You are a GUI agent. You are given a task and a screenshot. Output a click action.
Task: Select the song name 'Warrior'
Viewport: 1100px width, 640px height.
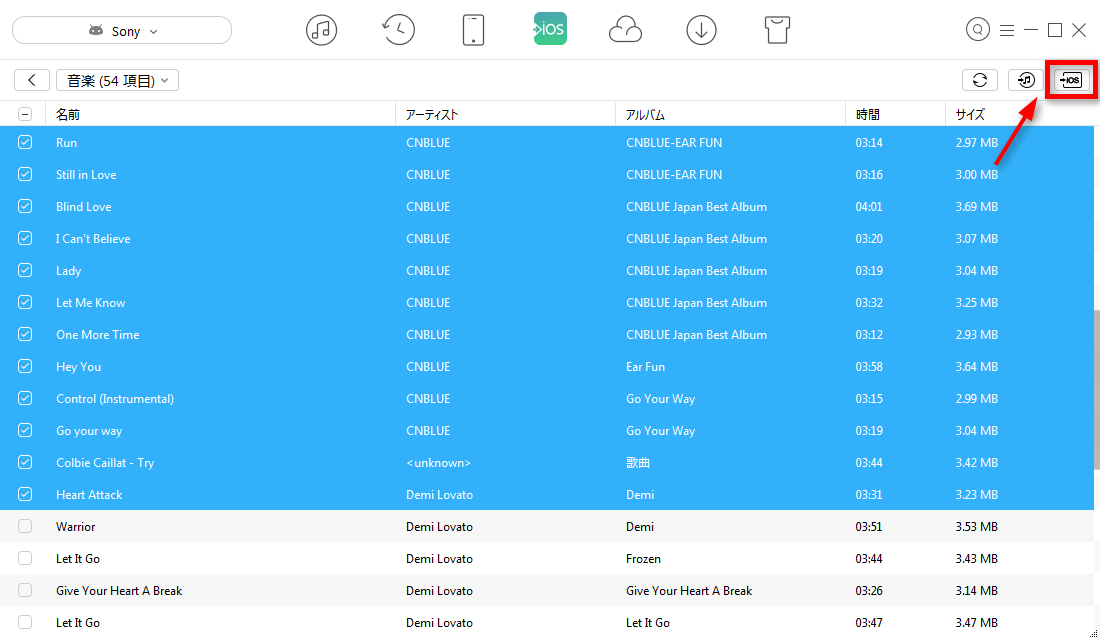(x=76, y=527)
